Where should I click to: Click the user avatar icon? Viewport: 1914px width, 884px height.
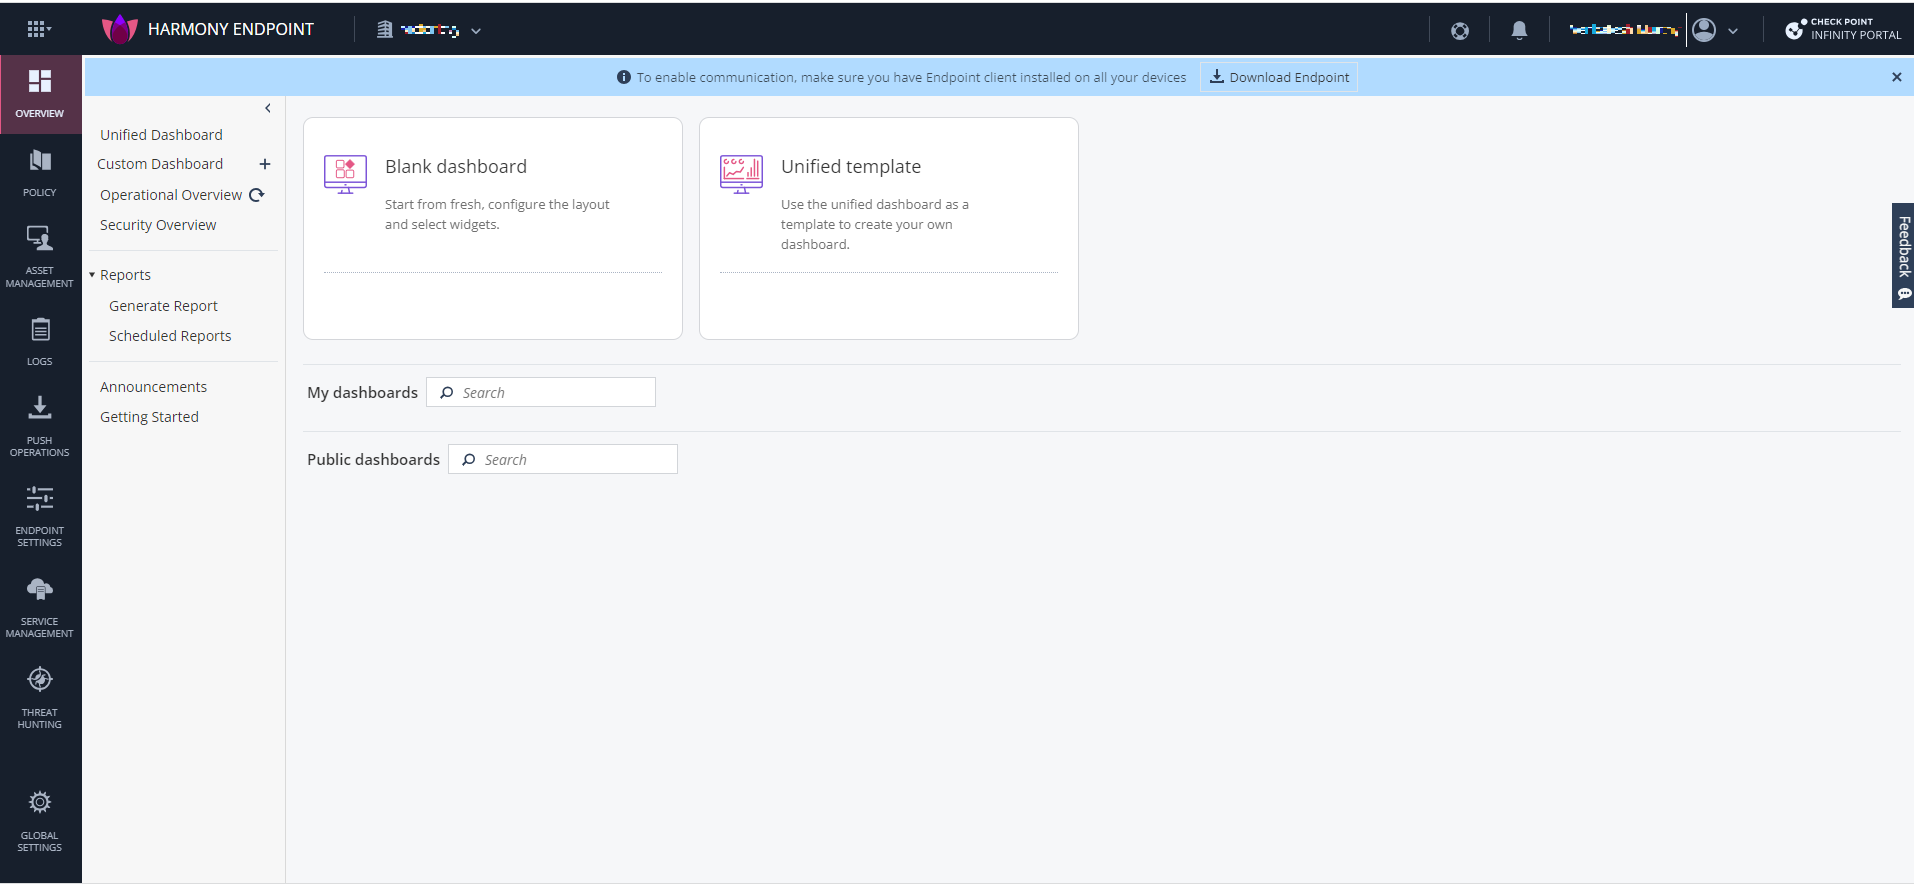click(x=1704, y=30)
